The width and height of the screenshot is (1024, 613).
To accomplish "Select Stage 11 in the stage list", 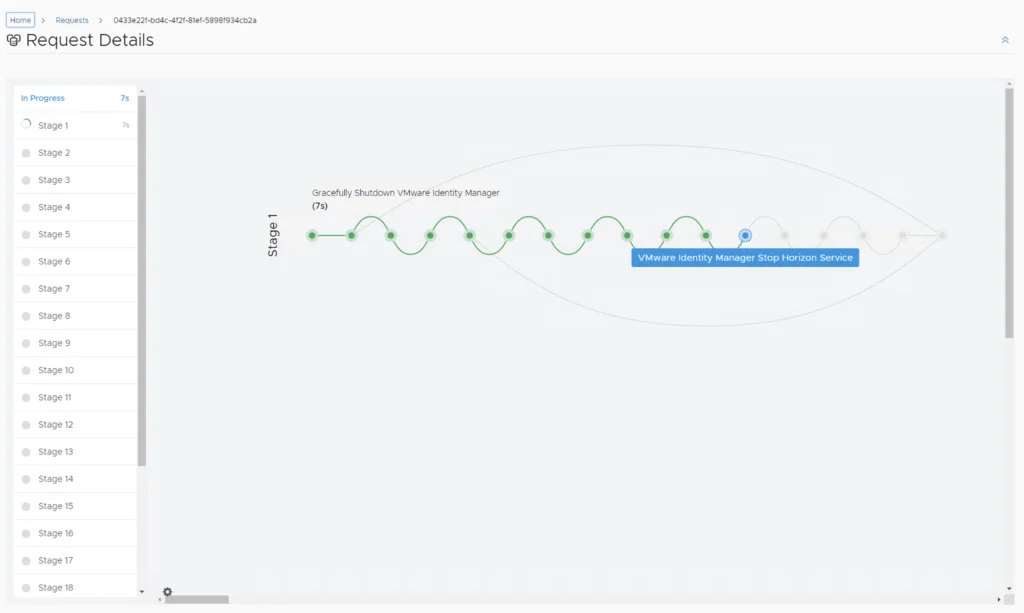I will coord(75,398).
